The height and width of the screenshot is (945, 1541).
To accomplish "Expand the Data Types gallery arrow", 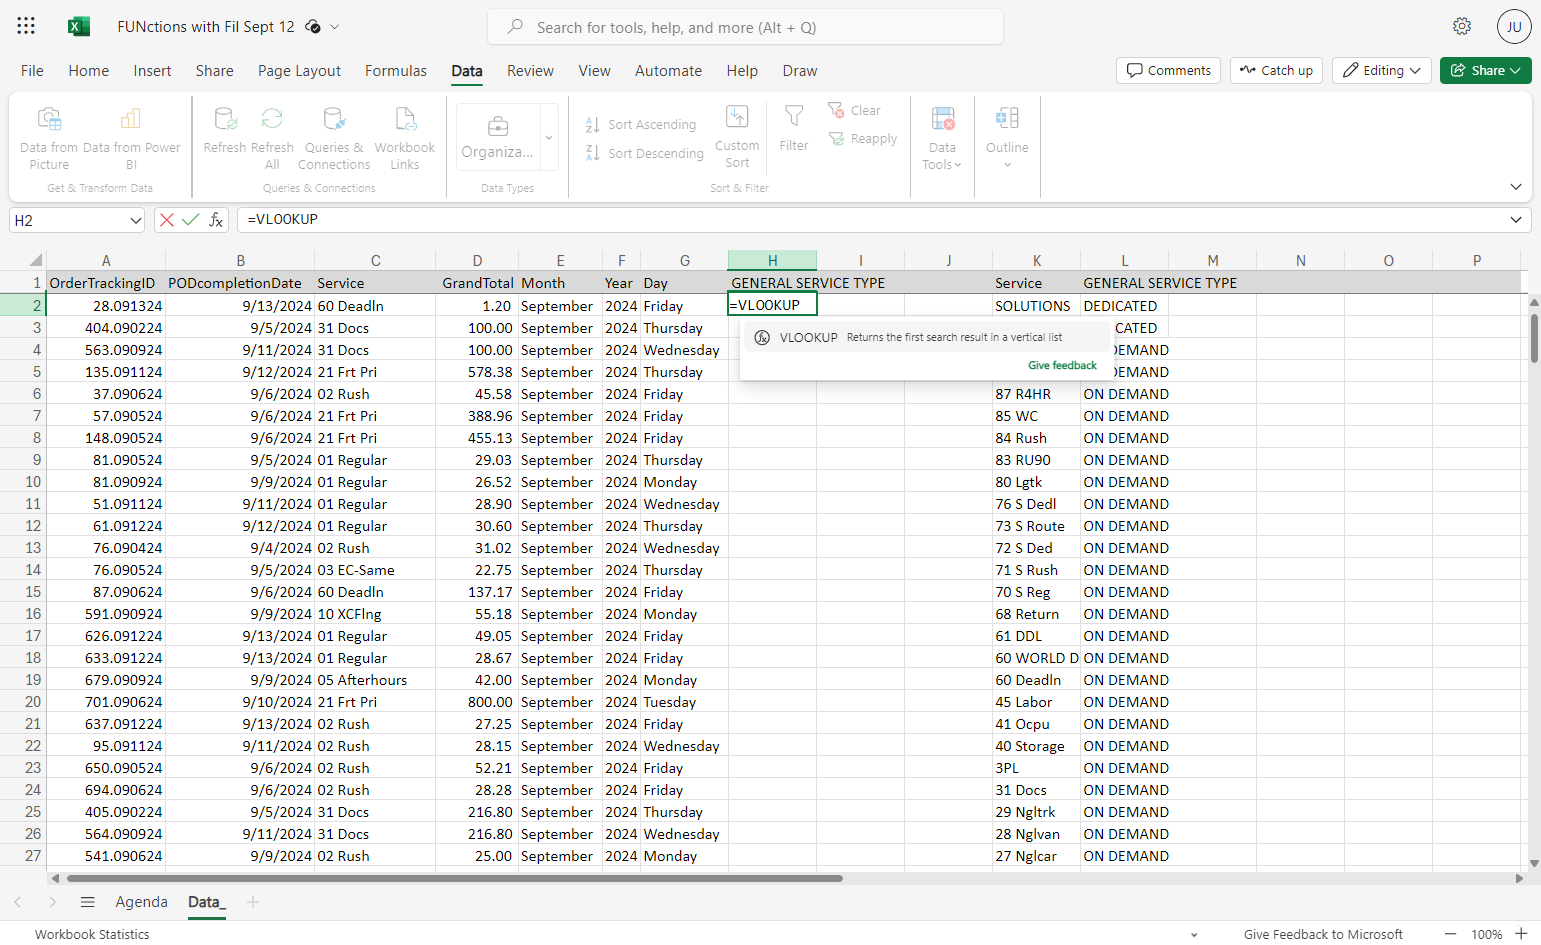I will pyautogui.click(x=549, y=137).
